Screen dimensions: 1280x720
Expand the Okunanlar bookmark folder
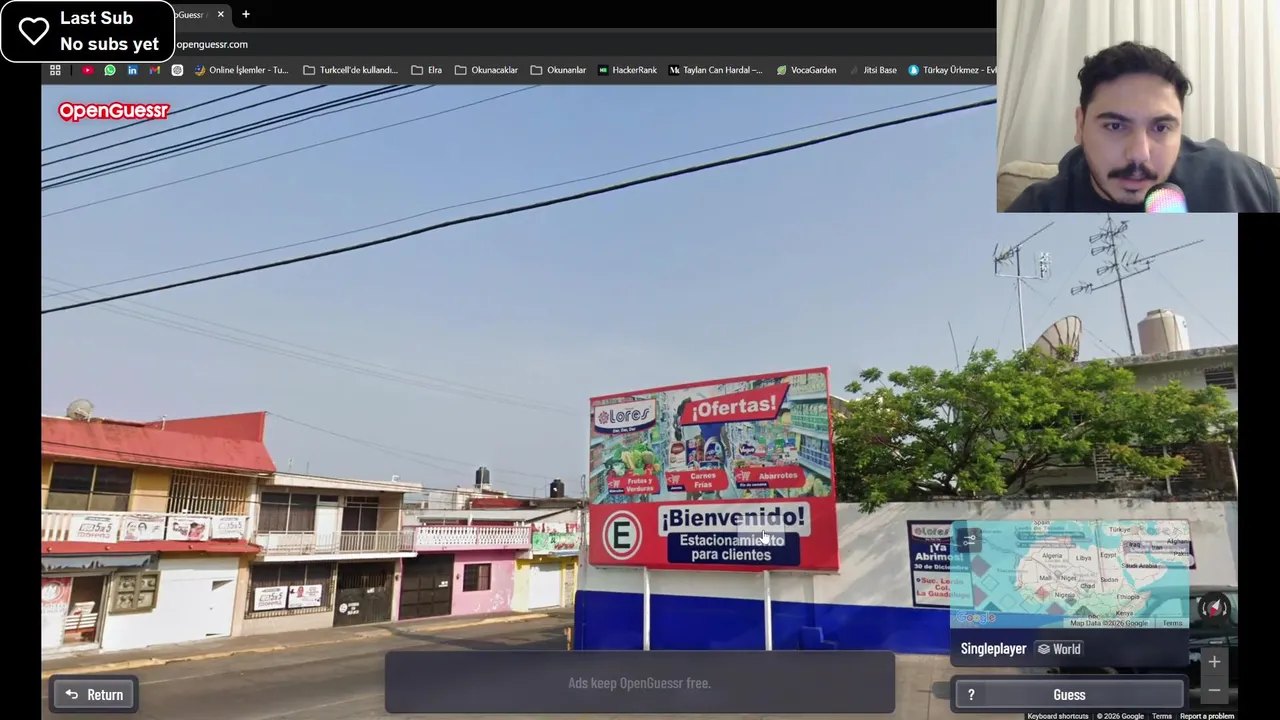click(558, 70)
